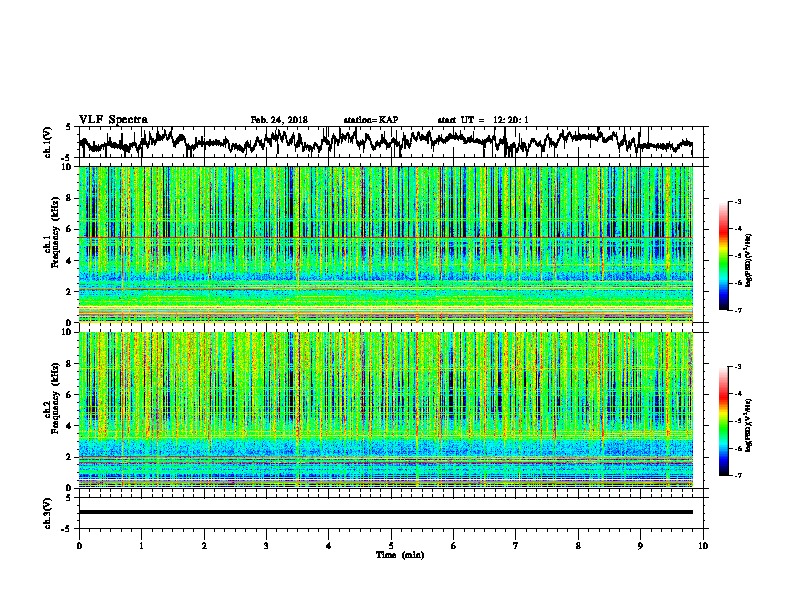Click the date text "Feb. 24, 2018"
The height and width of the screenshot is (612, 792).
[279, 120]
